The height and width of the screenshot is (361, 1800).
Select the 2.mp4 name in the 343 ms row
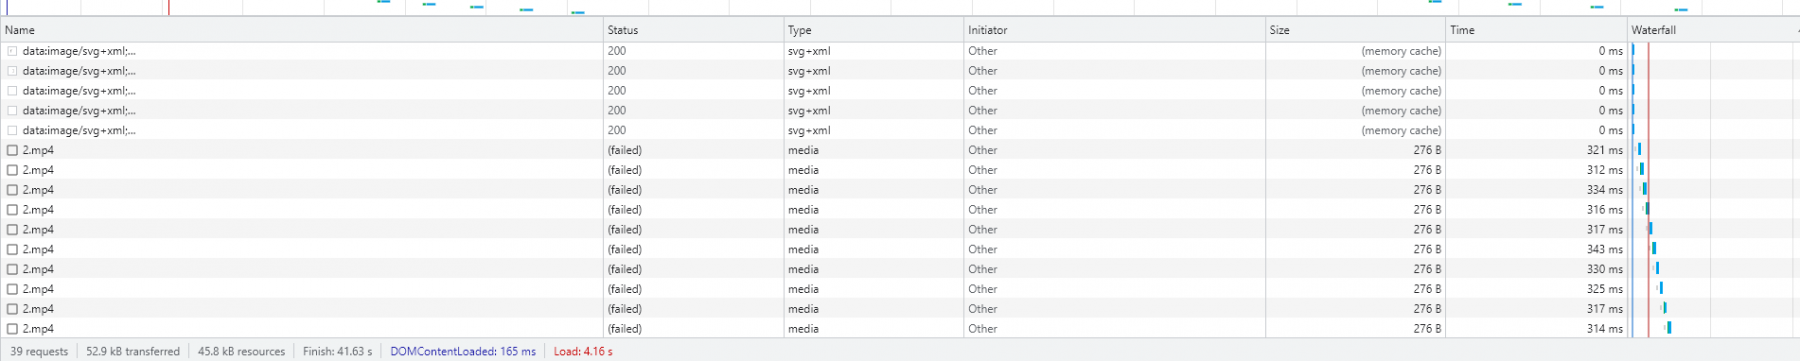(38, 249)
